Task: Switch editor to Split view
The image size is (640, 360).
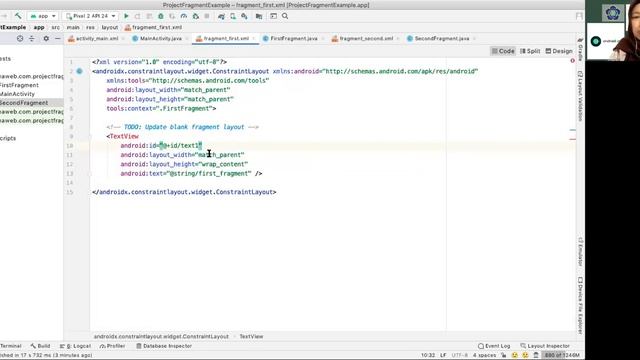Action: (x=530, y=51)
